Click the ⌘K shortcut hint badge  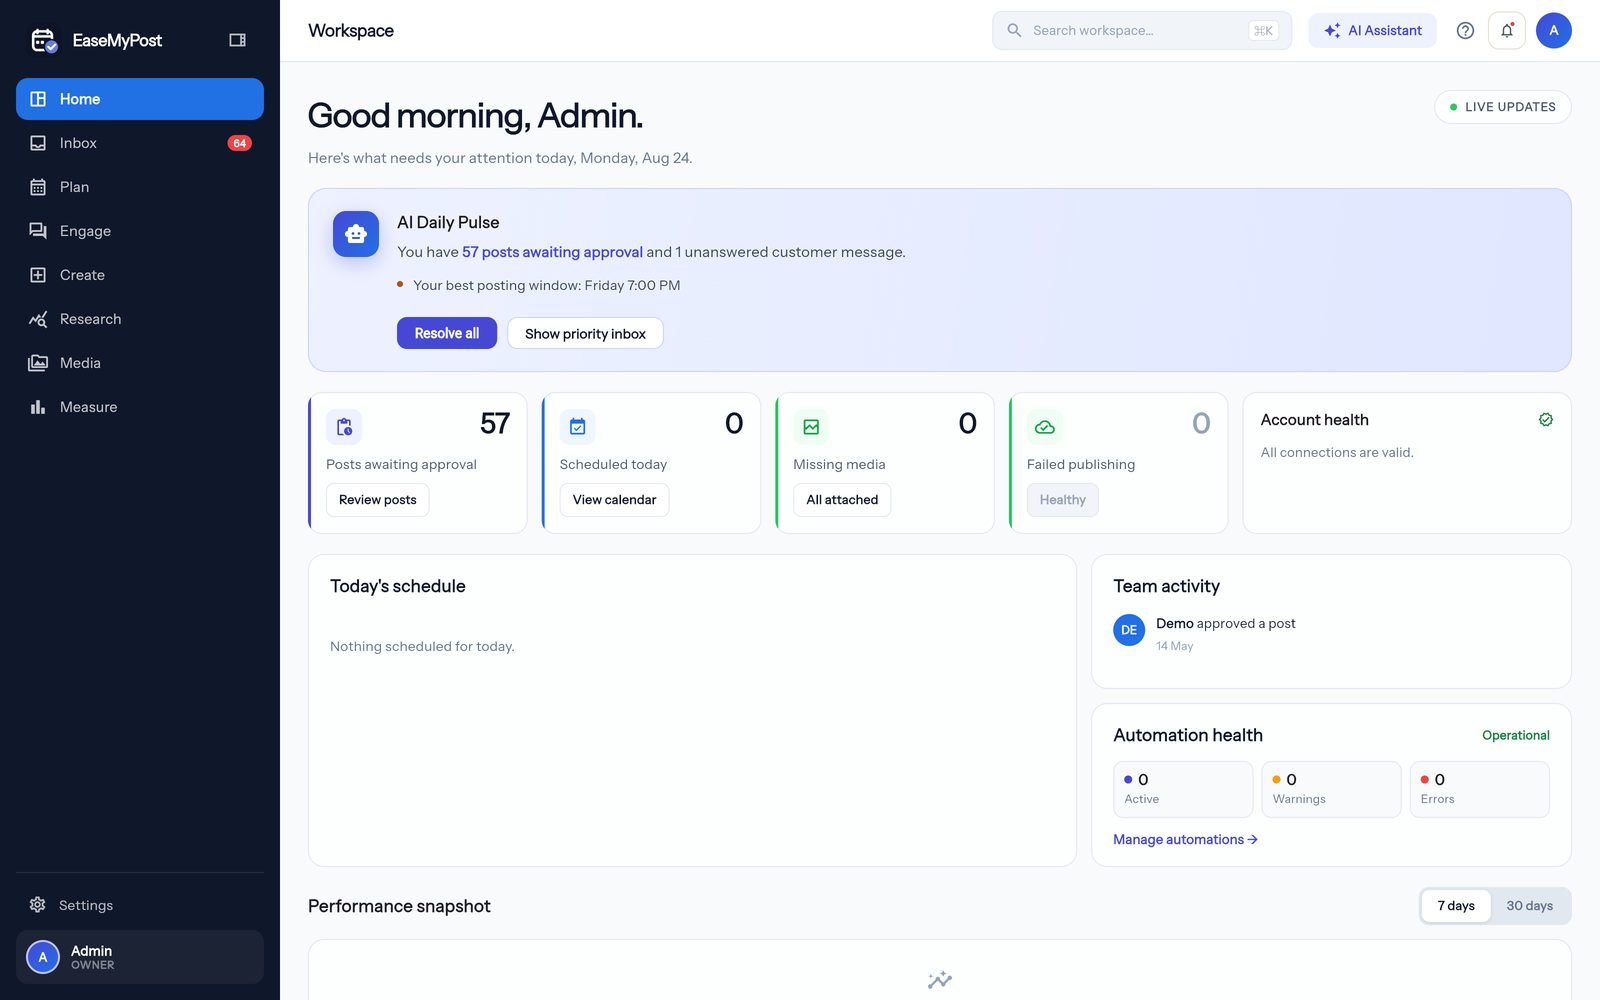pyautogui.click(x=1264, y=31)
